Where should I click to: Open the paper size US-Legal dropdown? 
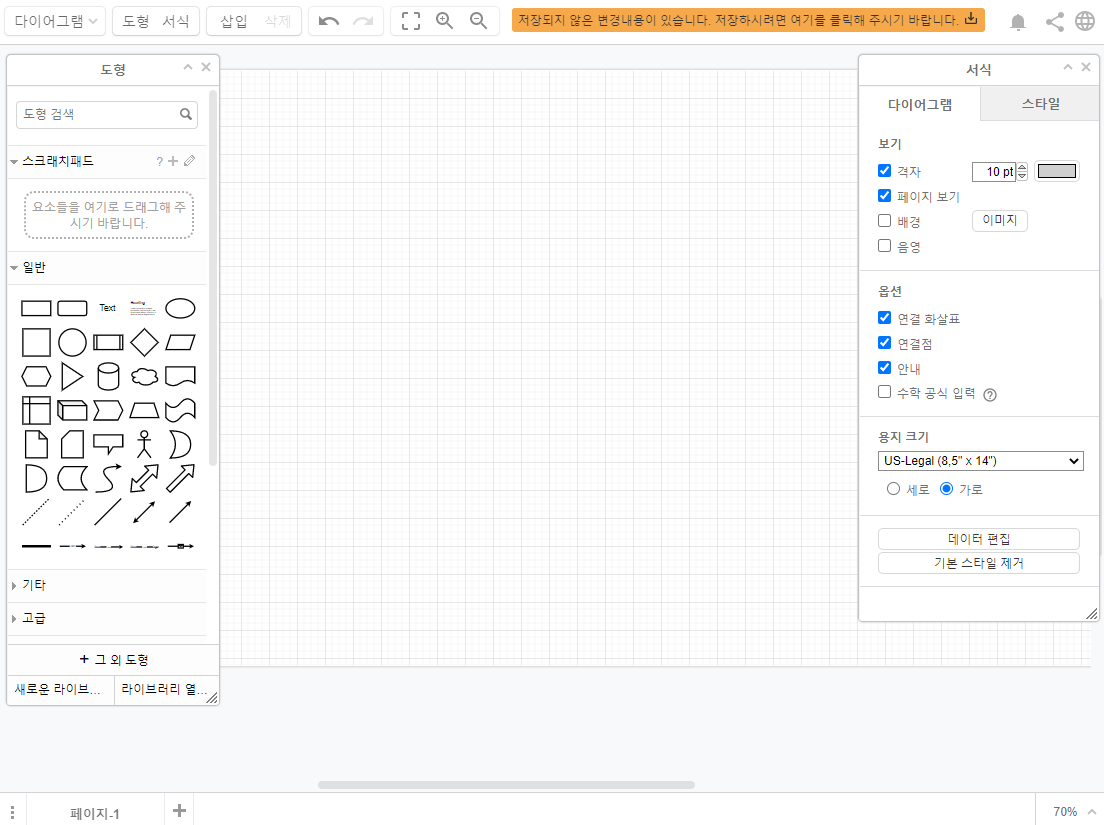click(x=980, y=461)
